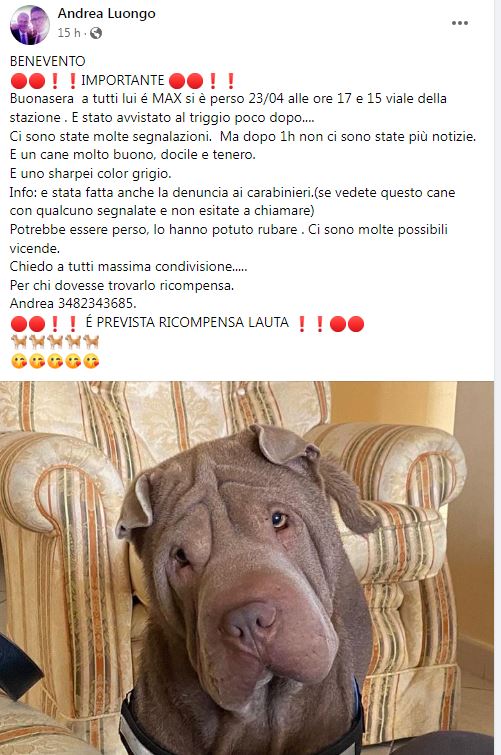The width and height of the screenshot is (501, 755).
Task: Open the 15 h timestamp link
Action: (68, 33)
